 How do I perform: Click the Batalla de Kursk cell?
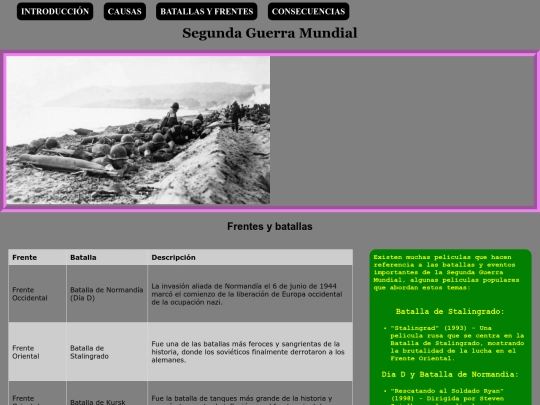coord(107,393)
